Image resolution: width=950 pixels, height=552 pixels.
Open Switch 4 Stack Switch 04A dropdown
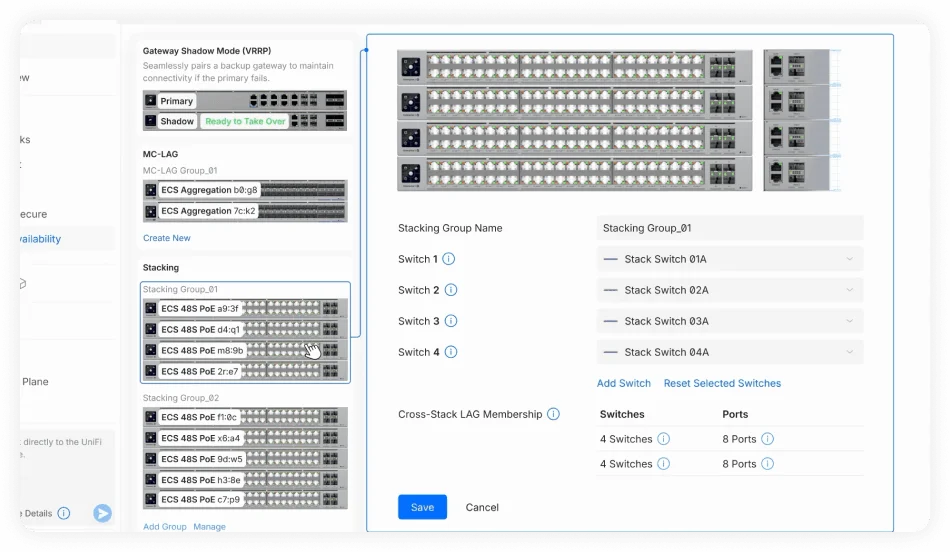(729, 352)
